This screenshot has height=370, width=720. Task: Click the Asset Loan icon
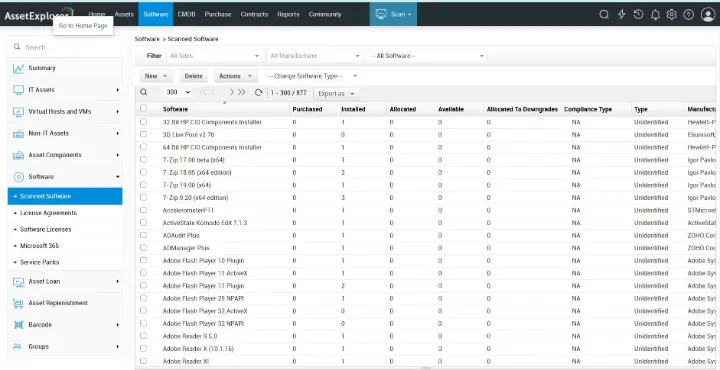pos(18,281)
